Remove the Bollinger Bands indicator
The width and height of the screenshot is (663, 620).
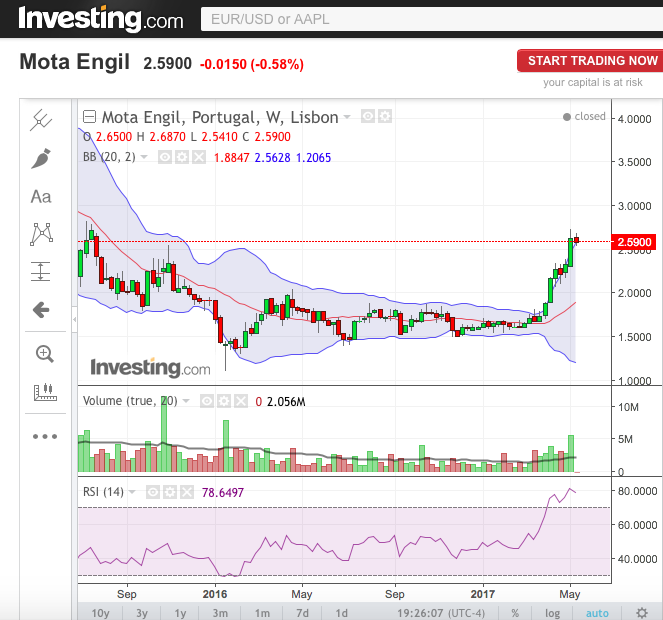pyautogui.click(x=199, y=157)
